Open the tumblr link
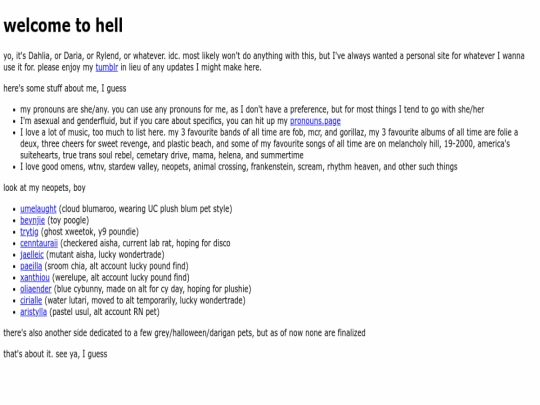 [107, 67]
